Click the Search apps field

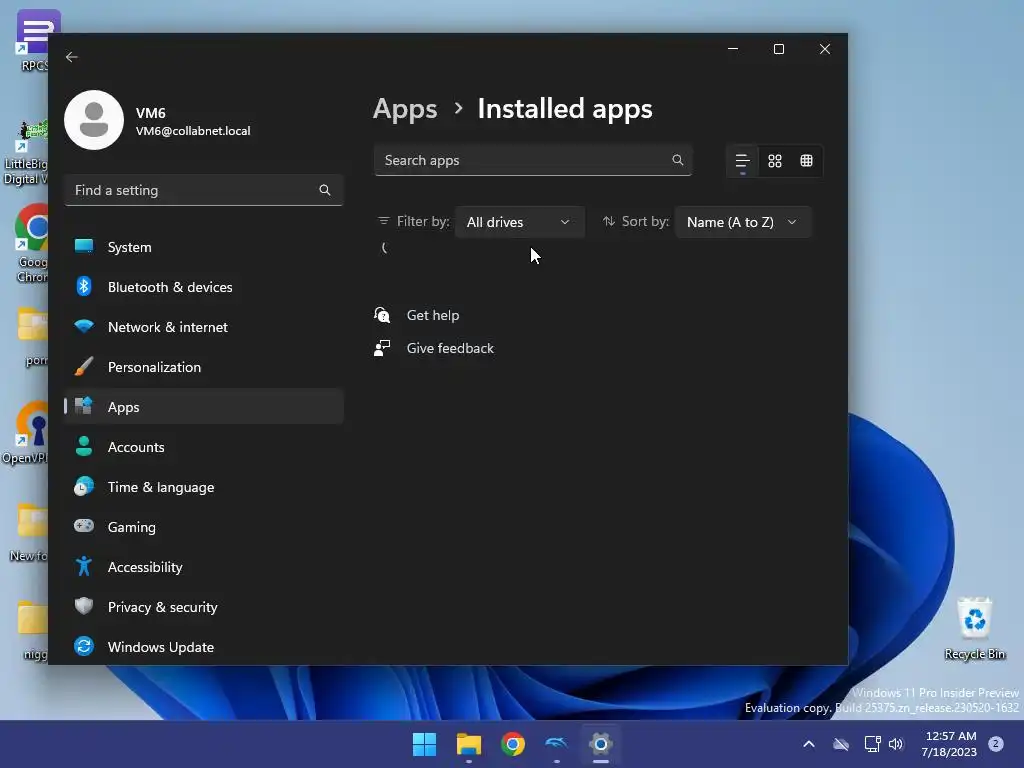pos(533,160)
